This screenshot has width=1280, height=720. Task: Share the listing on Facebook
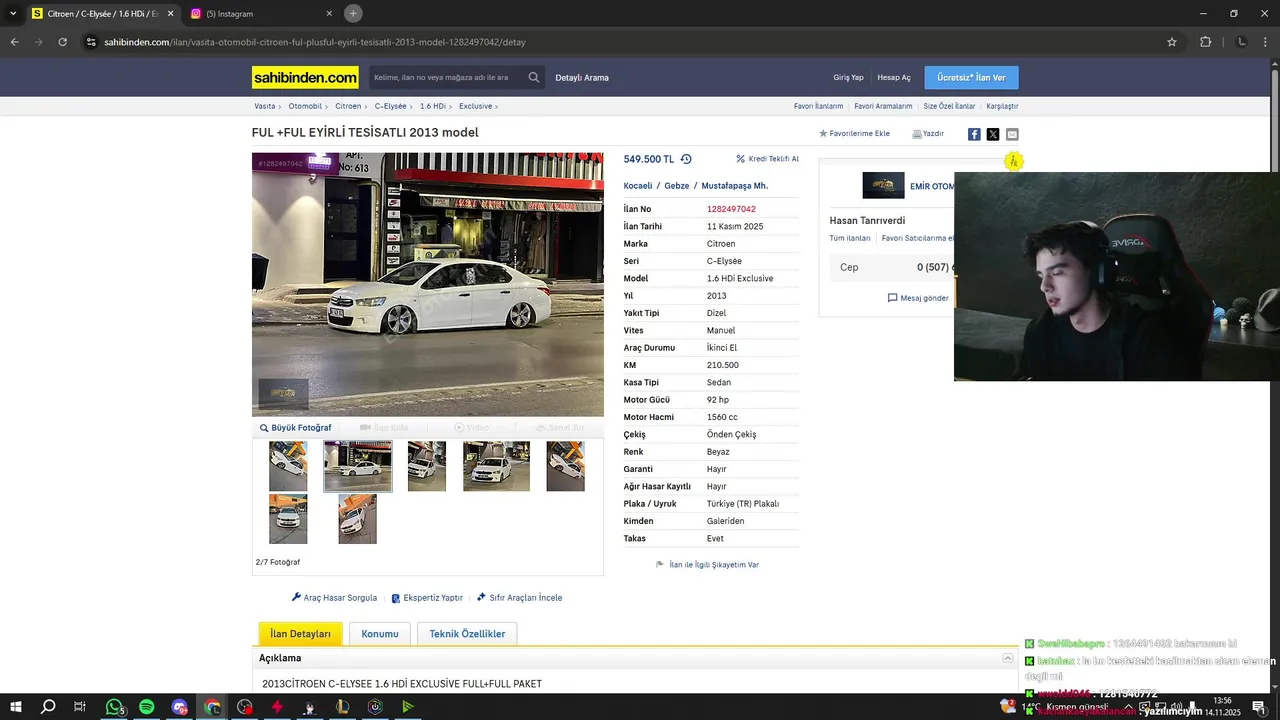pyautogui.click(x=974, y=134)
